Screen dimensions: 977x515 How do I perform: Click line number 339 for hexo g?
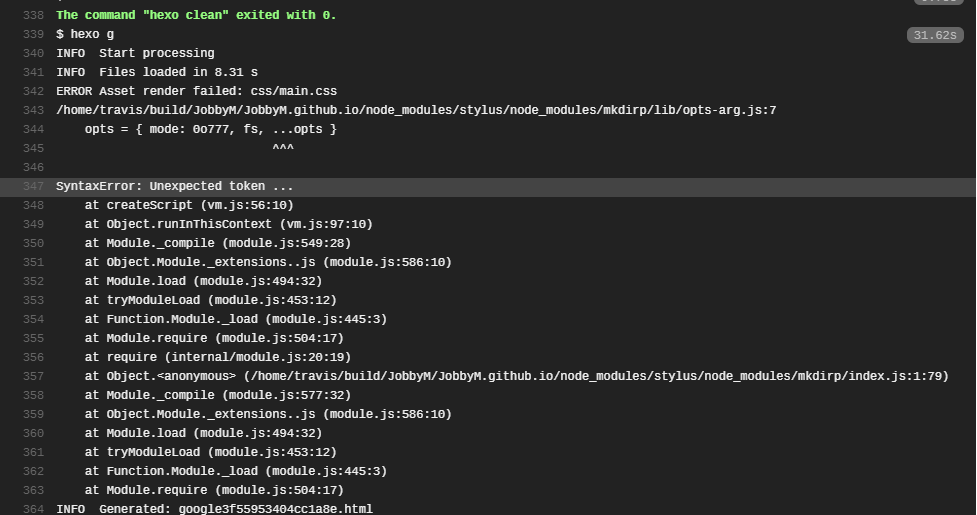click(33, 34)
